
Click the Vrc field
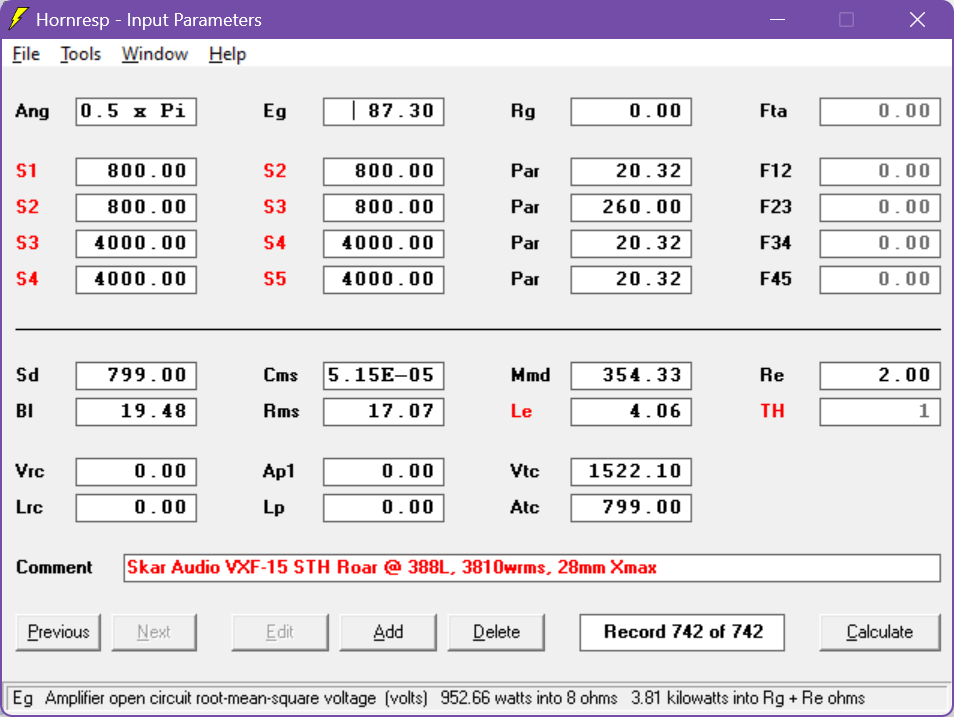[136, 472]
